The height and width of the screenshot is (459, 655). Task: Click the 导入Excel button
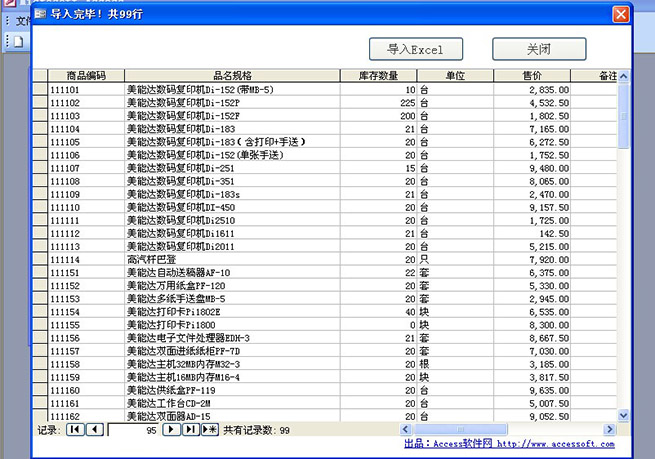pos(416,49)
